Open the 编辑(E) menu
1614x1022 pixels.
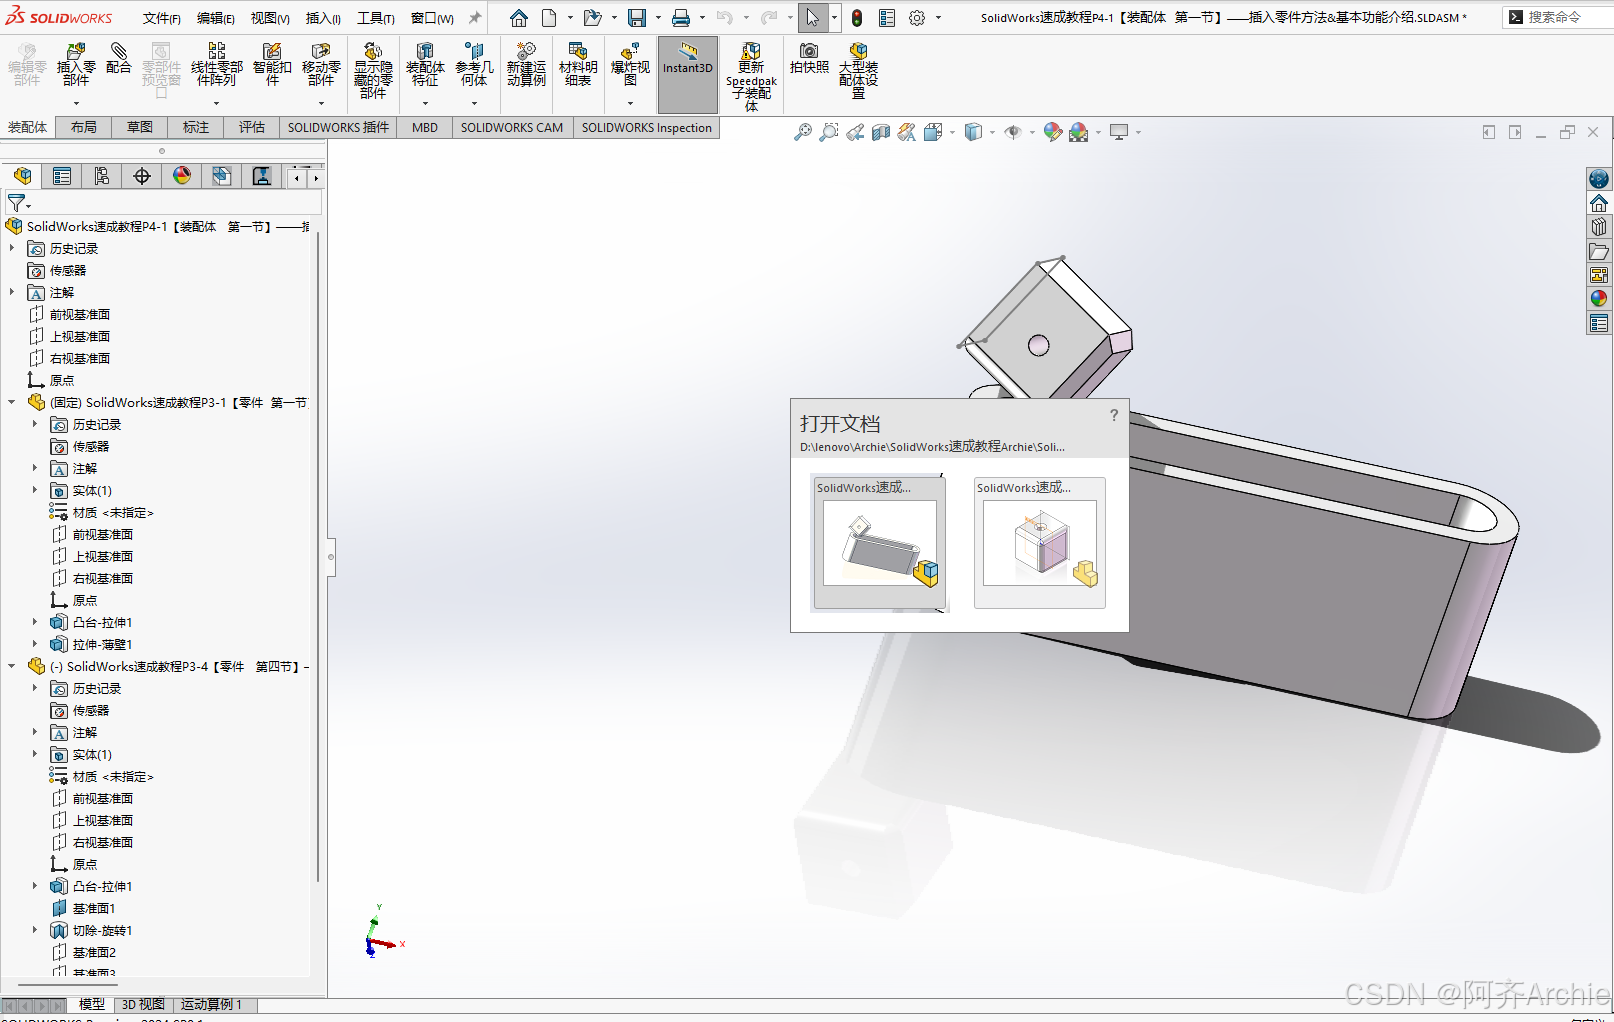pyautogui.click(x=216, y=18)
